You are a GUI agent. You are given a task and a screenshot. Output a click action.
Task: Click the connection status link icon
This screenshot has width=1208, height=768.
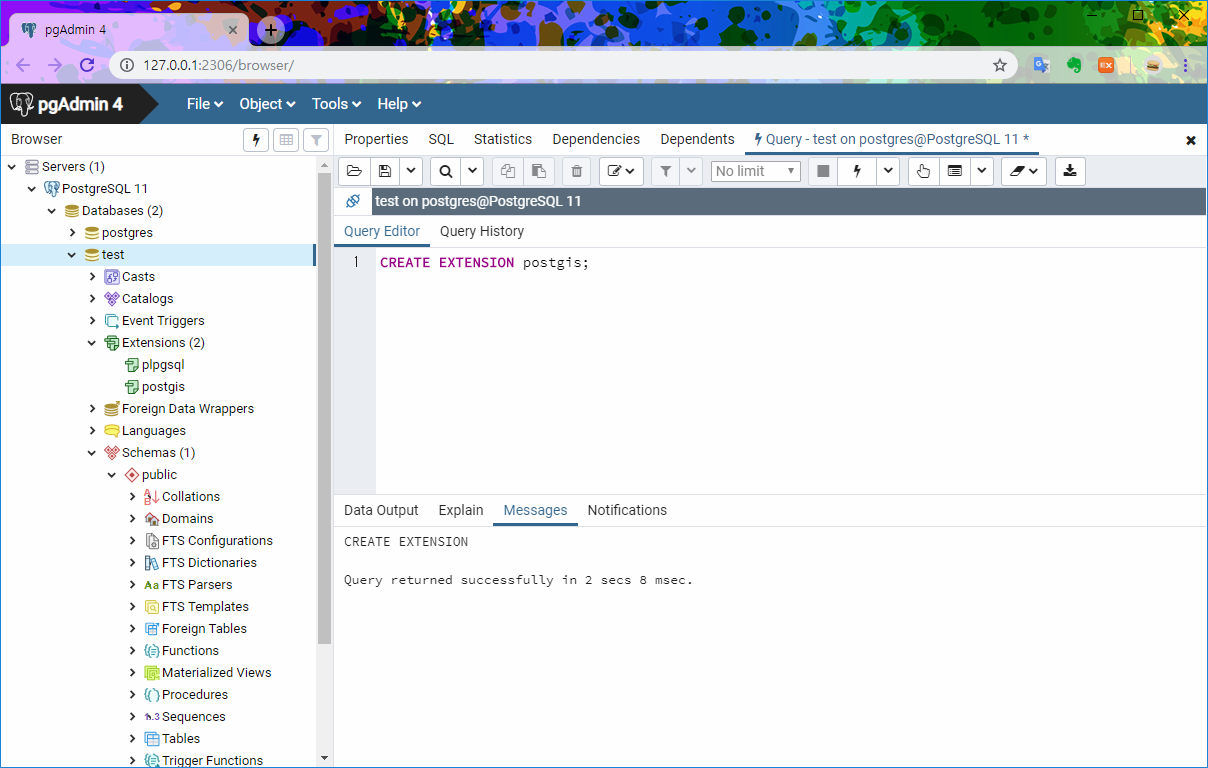353,201
